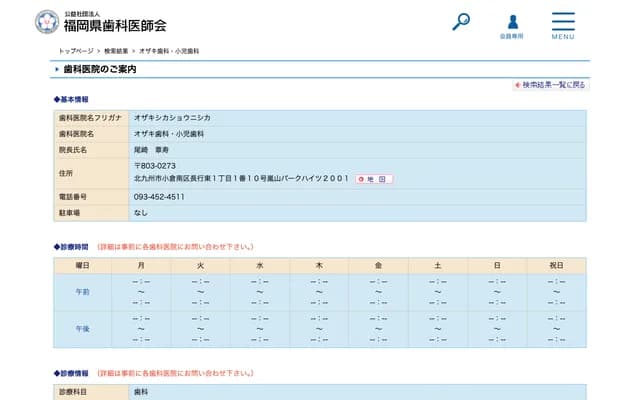Open the MENU hamburger icon

[563, 25]
